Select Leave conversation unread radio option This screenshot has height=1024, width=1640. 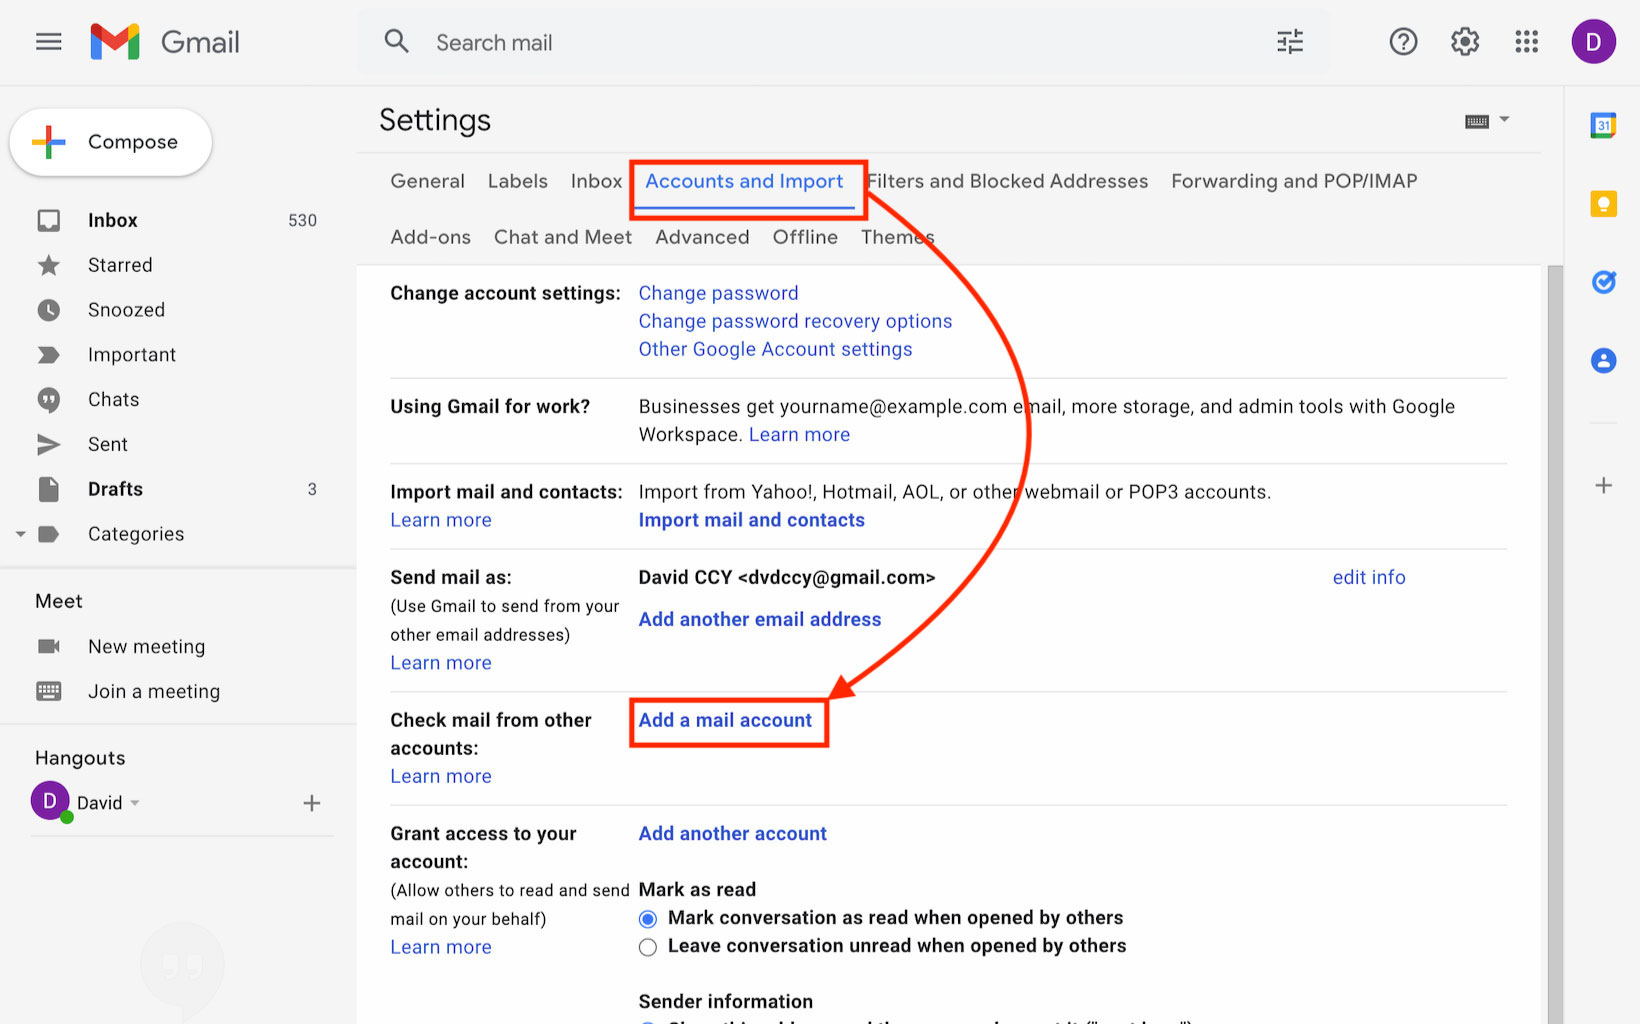coord(648,947)
